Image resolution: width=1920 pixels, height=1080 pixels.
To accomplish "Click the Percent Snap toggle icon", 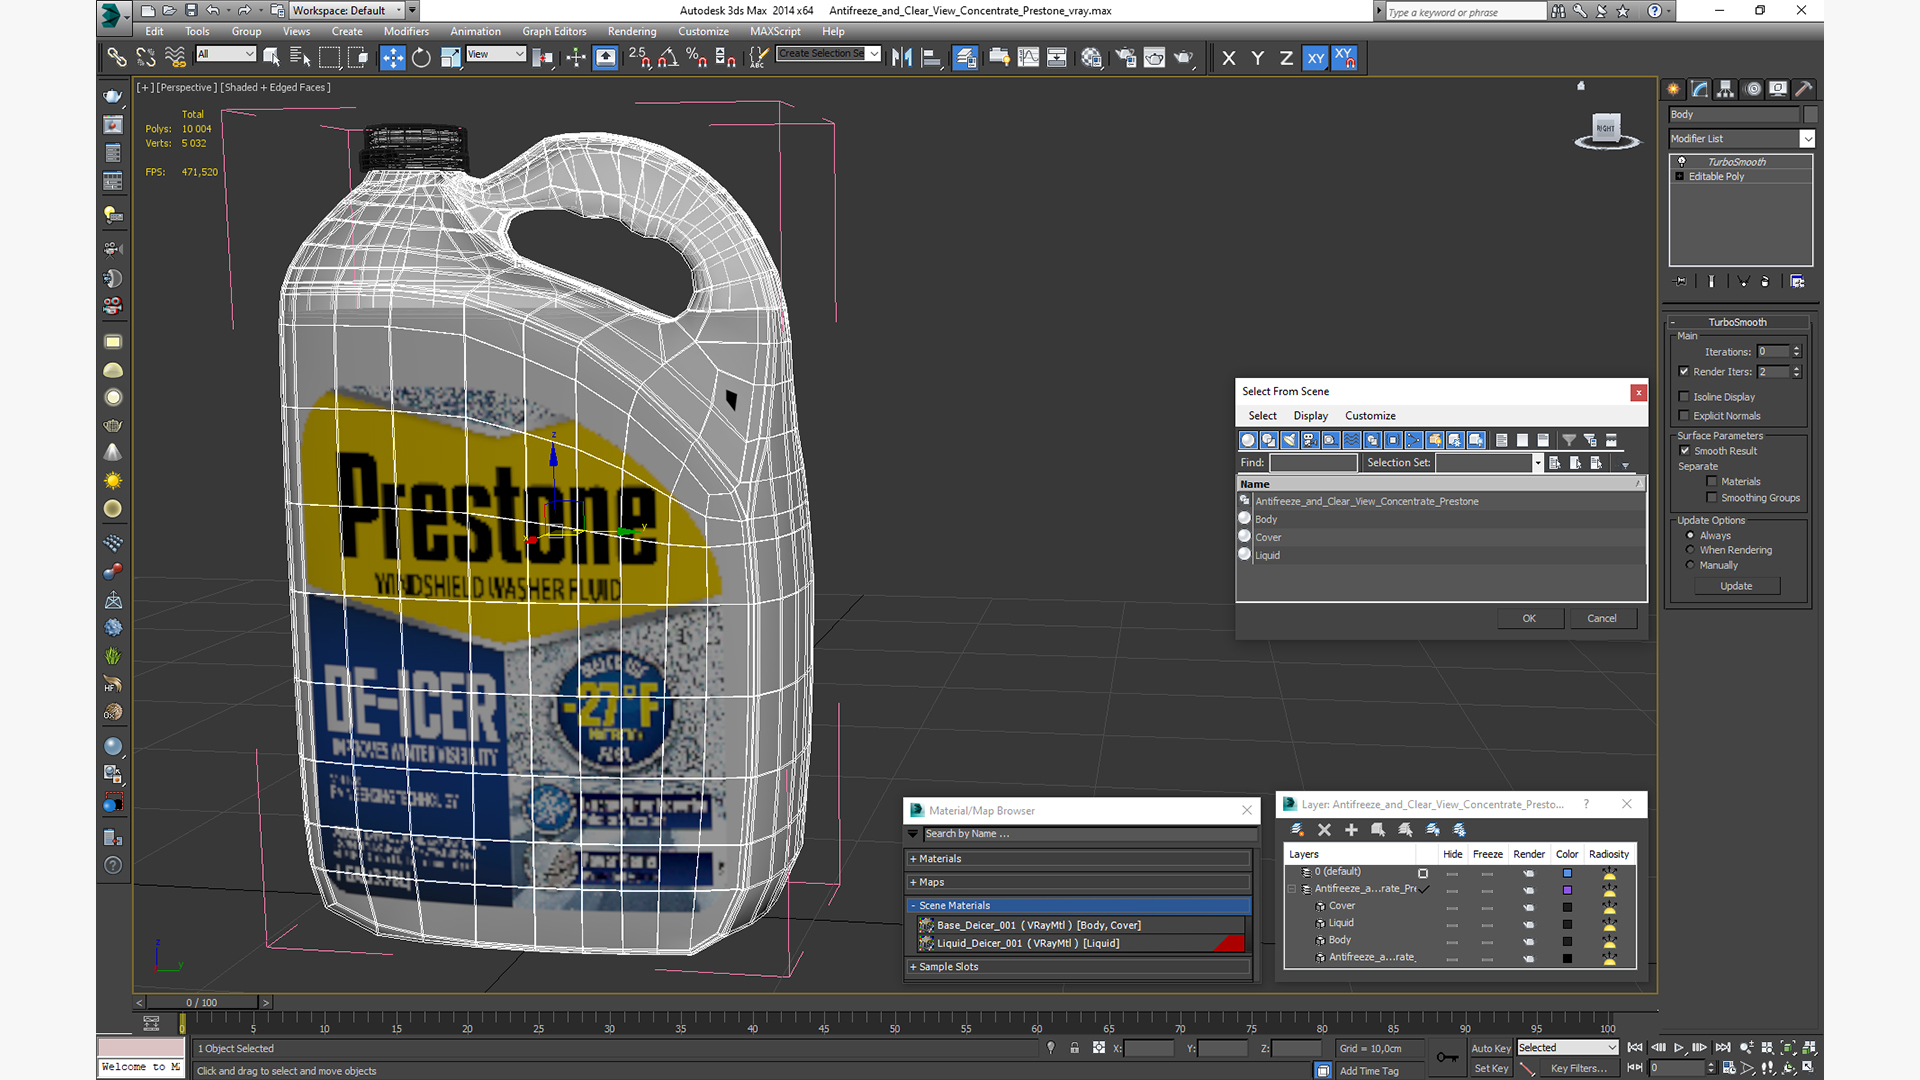I will coord(697,57).
